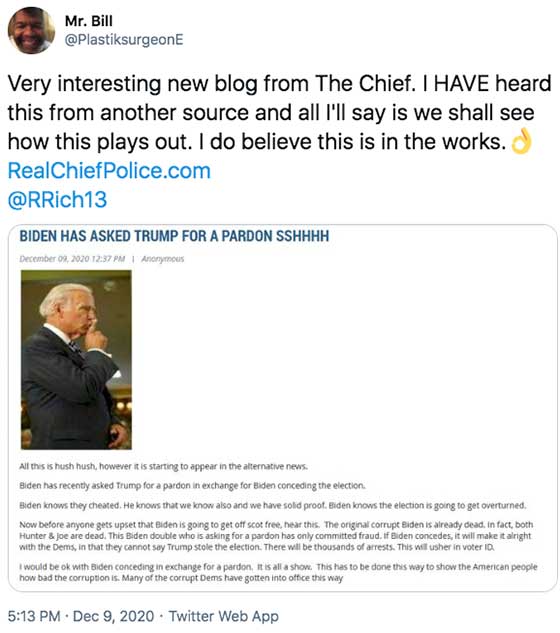Open the 5:13 PM tweet timestamp
Screen dimensions: 560x633
[34, 616]
